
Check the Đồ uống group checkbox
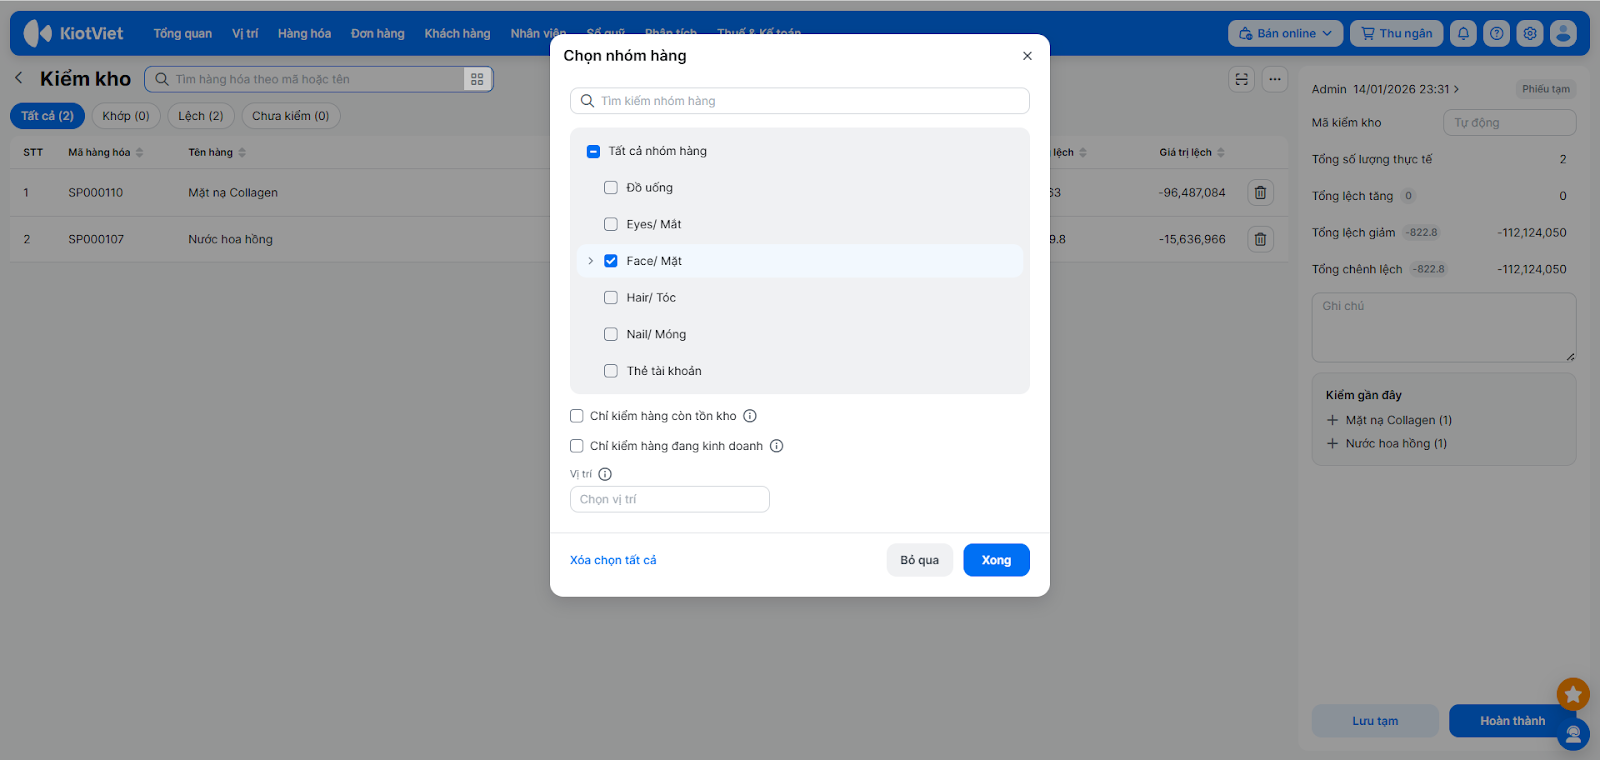pos(611,188)
